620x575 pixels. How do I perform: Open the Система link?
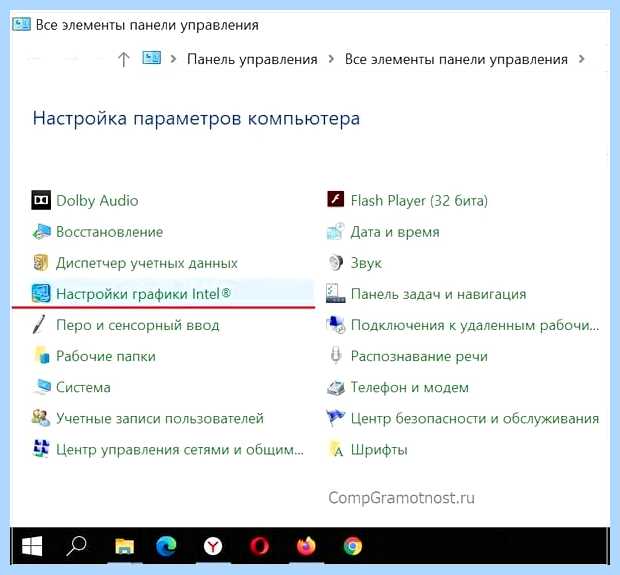pyautogui.click(x=83, y=387)
